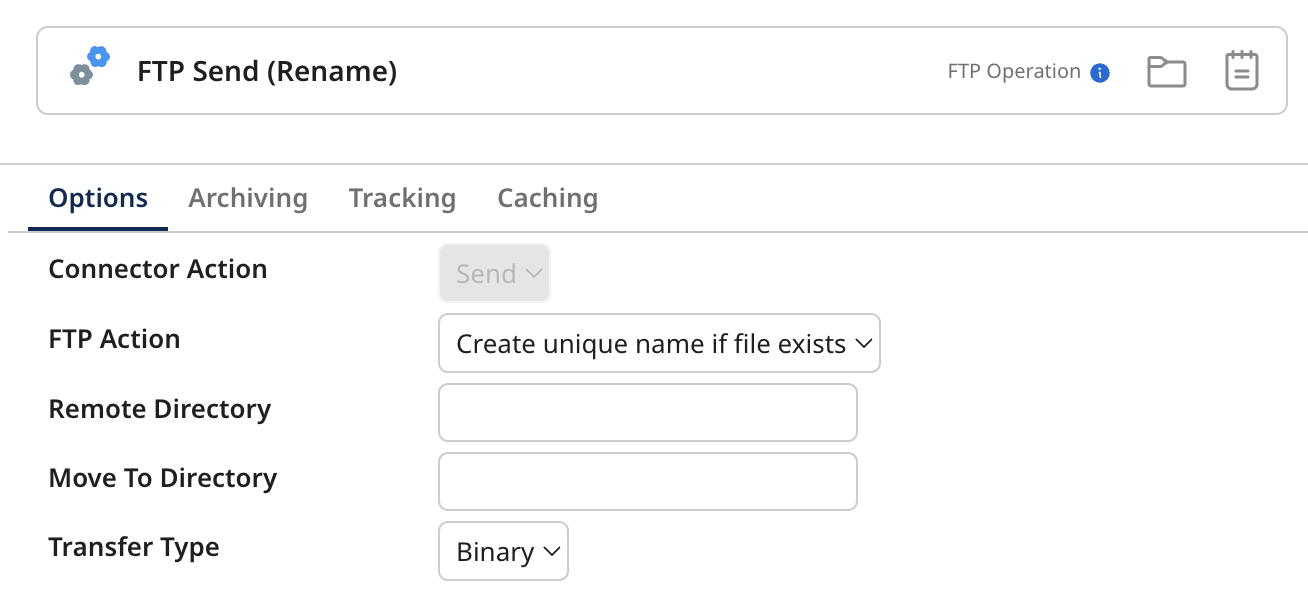Switch to the Tracking tab
Screen dimensions: 1308x610
pyautogui.click(x=402, y=198)
